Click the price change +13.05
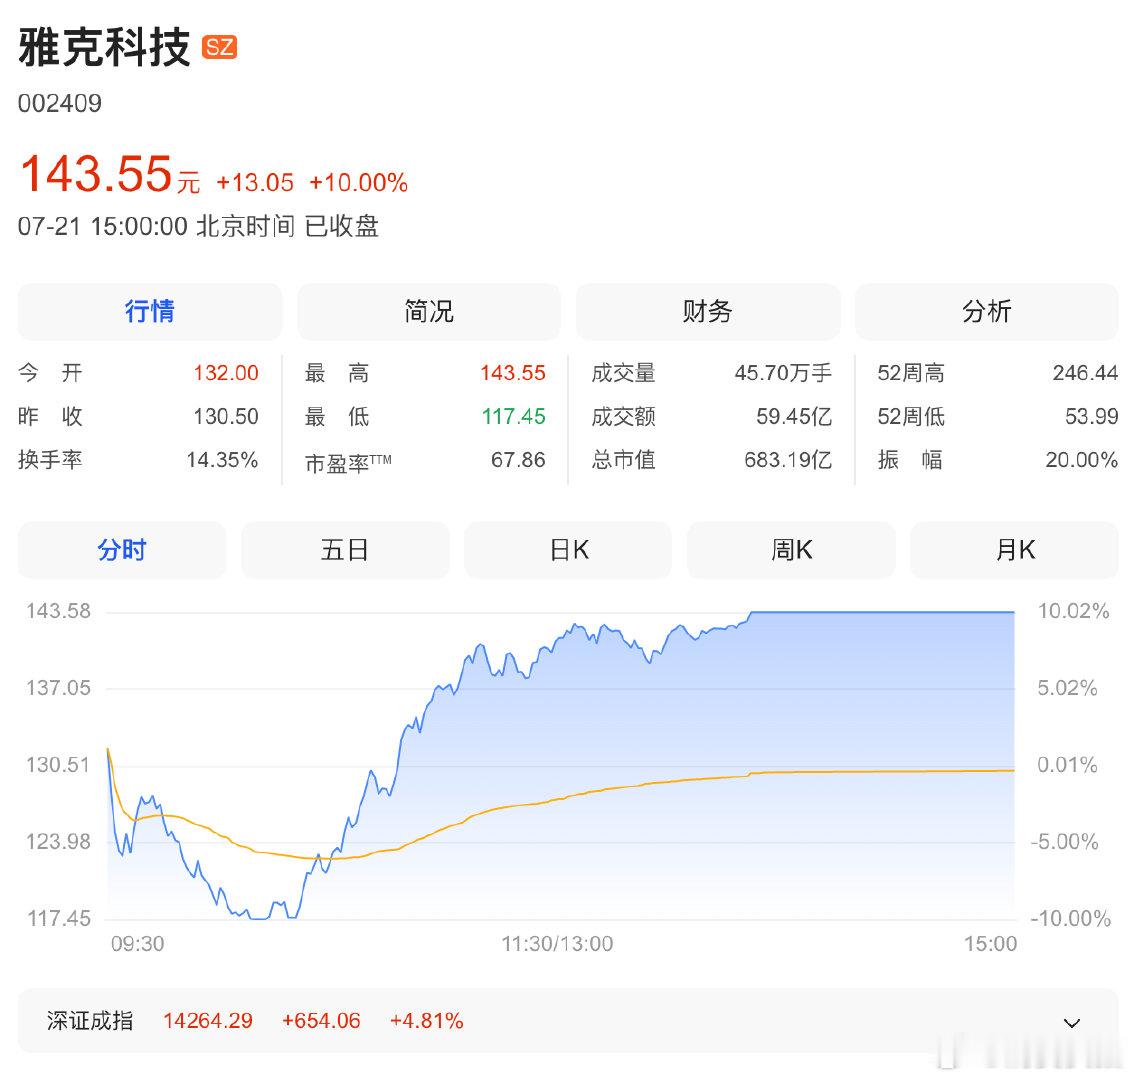This screenshot has width=1134, height=1080. 255,182
